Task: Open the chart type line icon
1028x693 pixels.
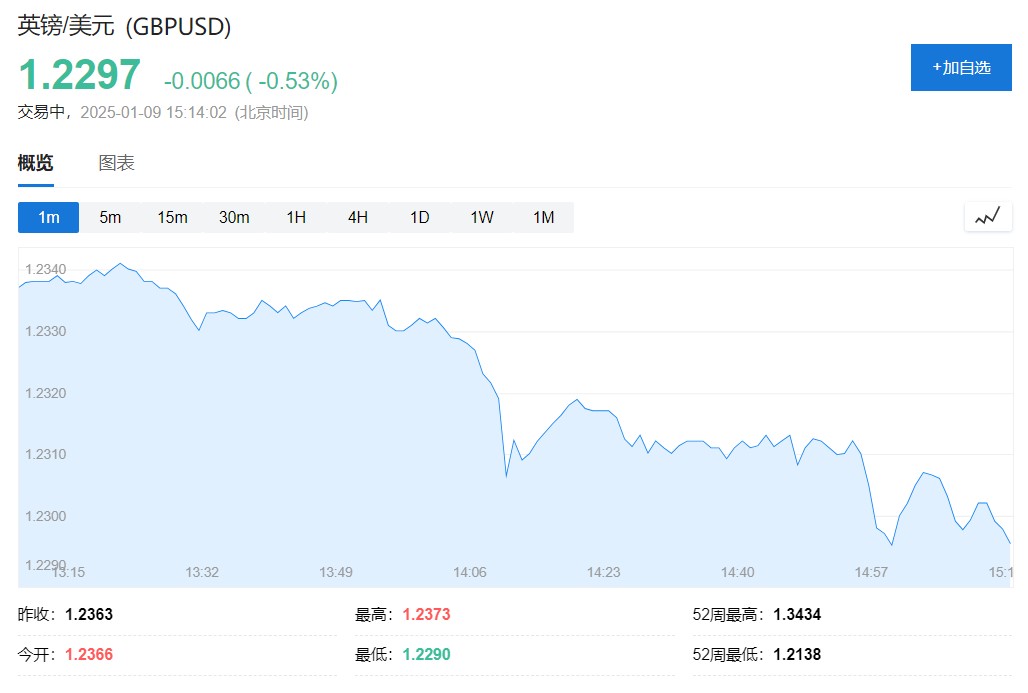Action: pos(988,217)
